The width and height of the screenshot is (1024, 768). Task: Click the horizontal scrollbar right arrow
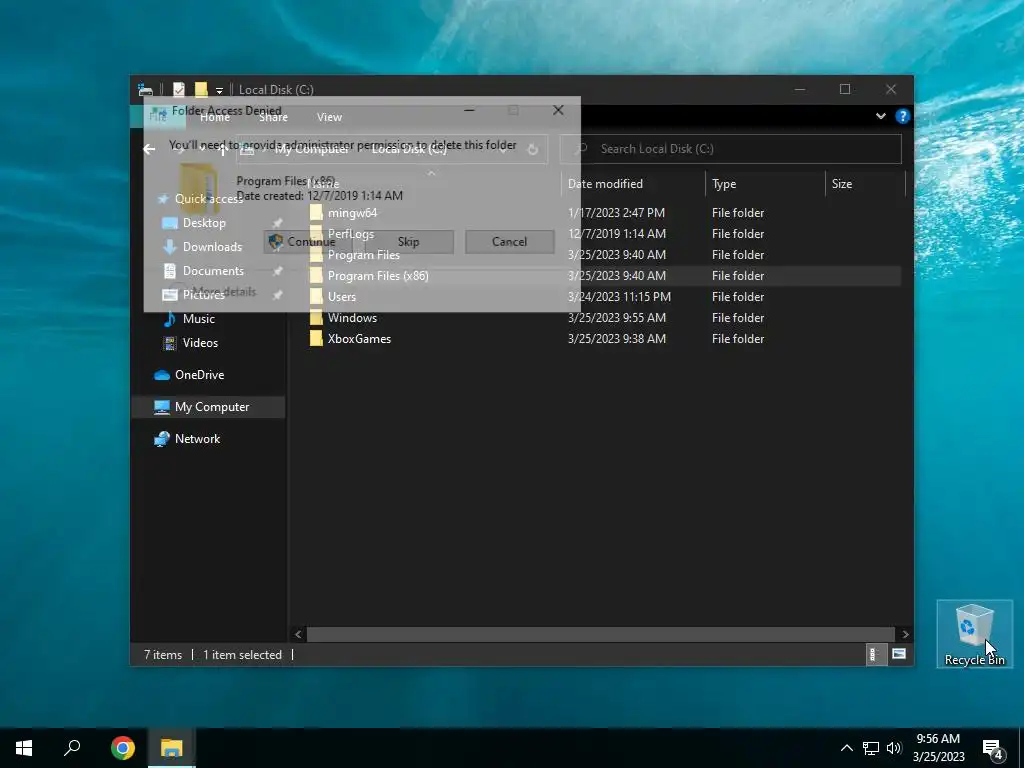[x=905, y=634]
